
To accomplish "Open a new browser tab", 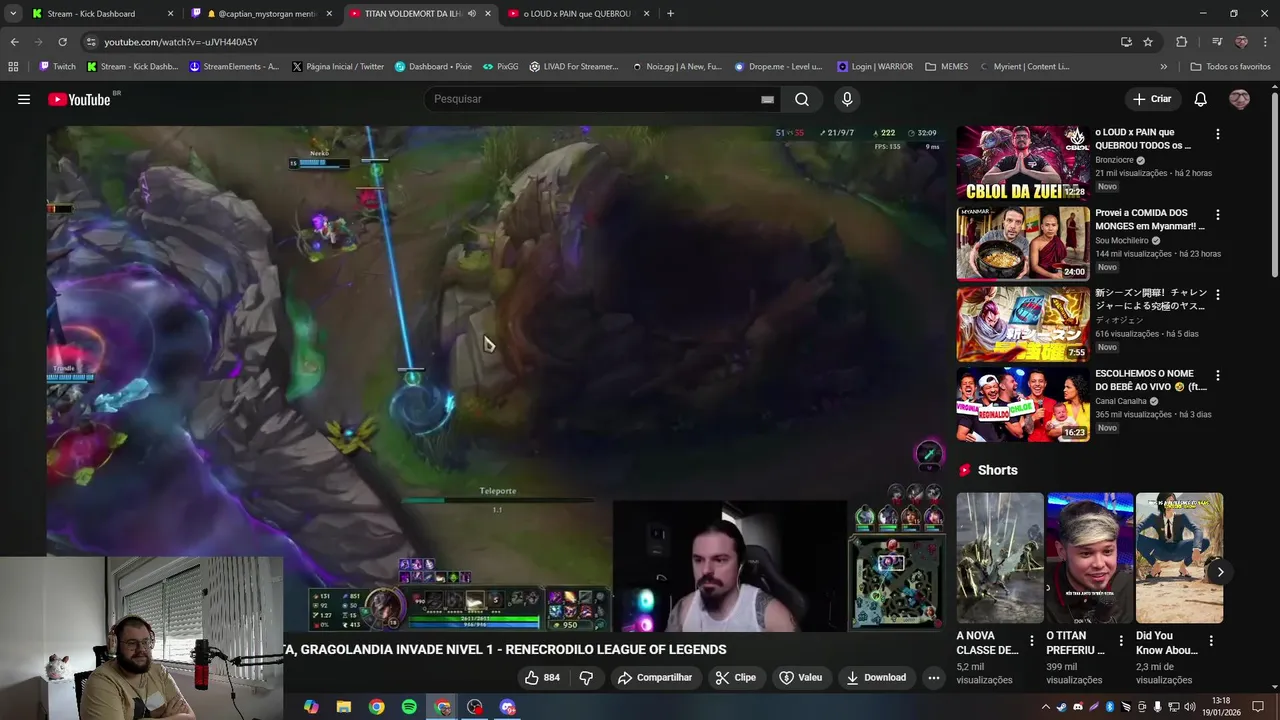I will tap(670, 14).
